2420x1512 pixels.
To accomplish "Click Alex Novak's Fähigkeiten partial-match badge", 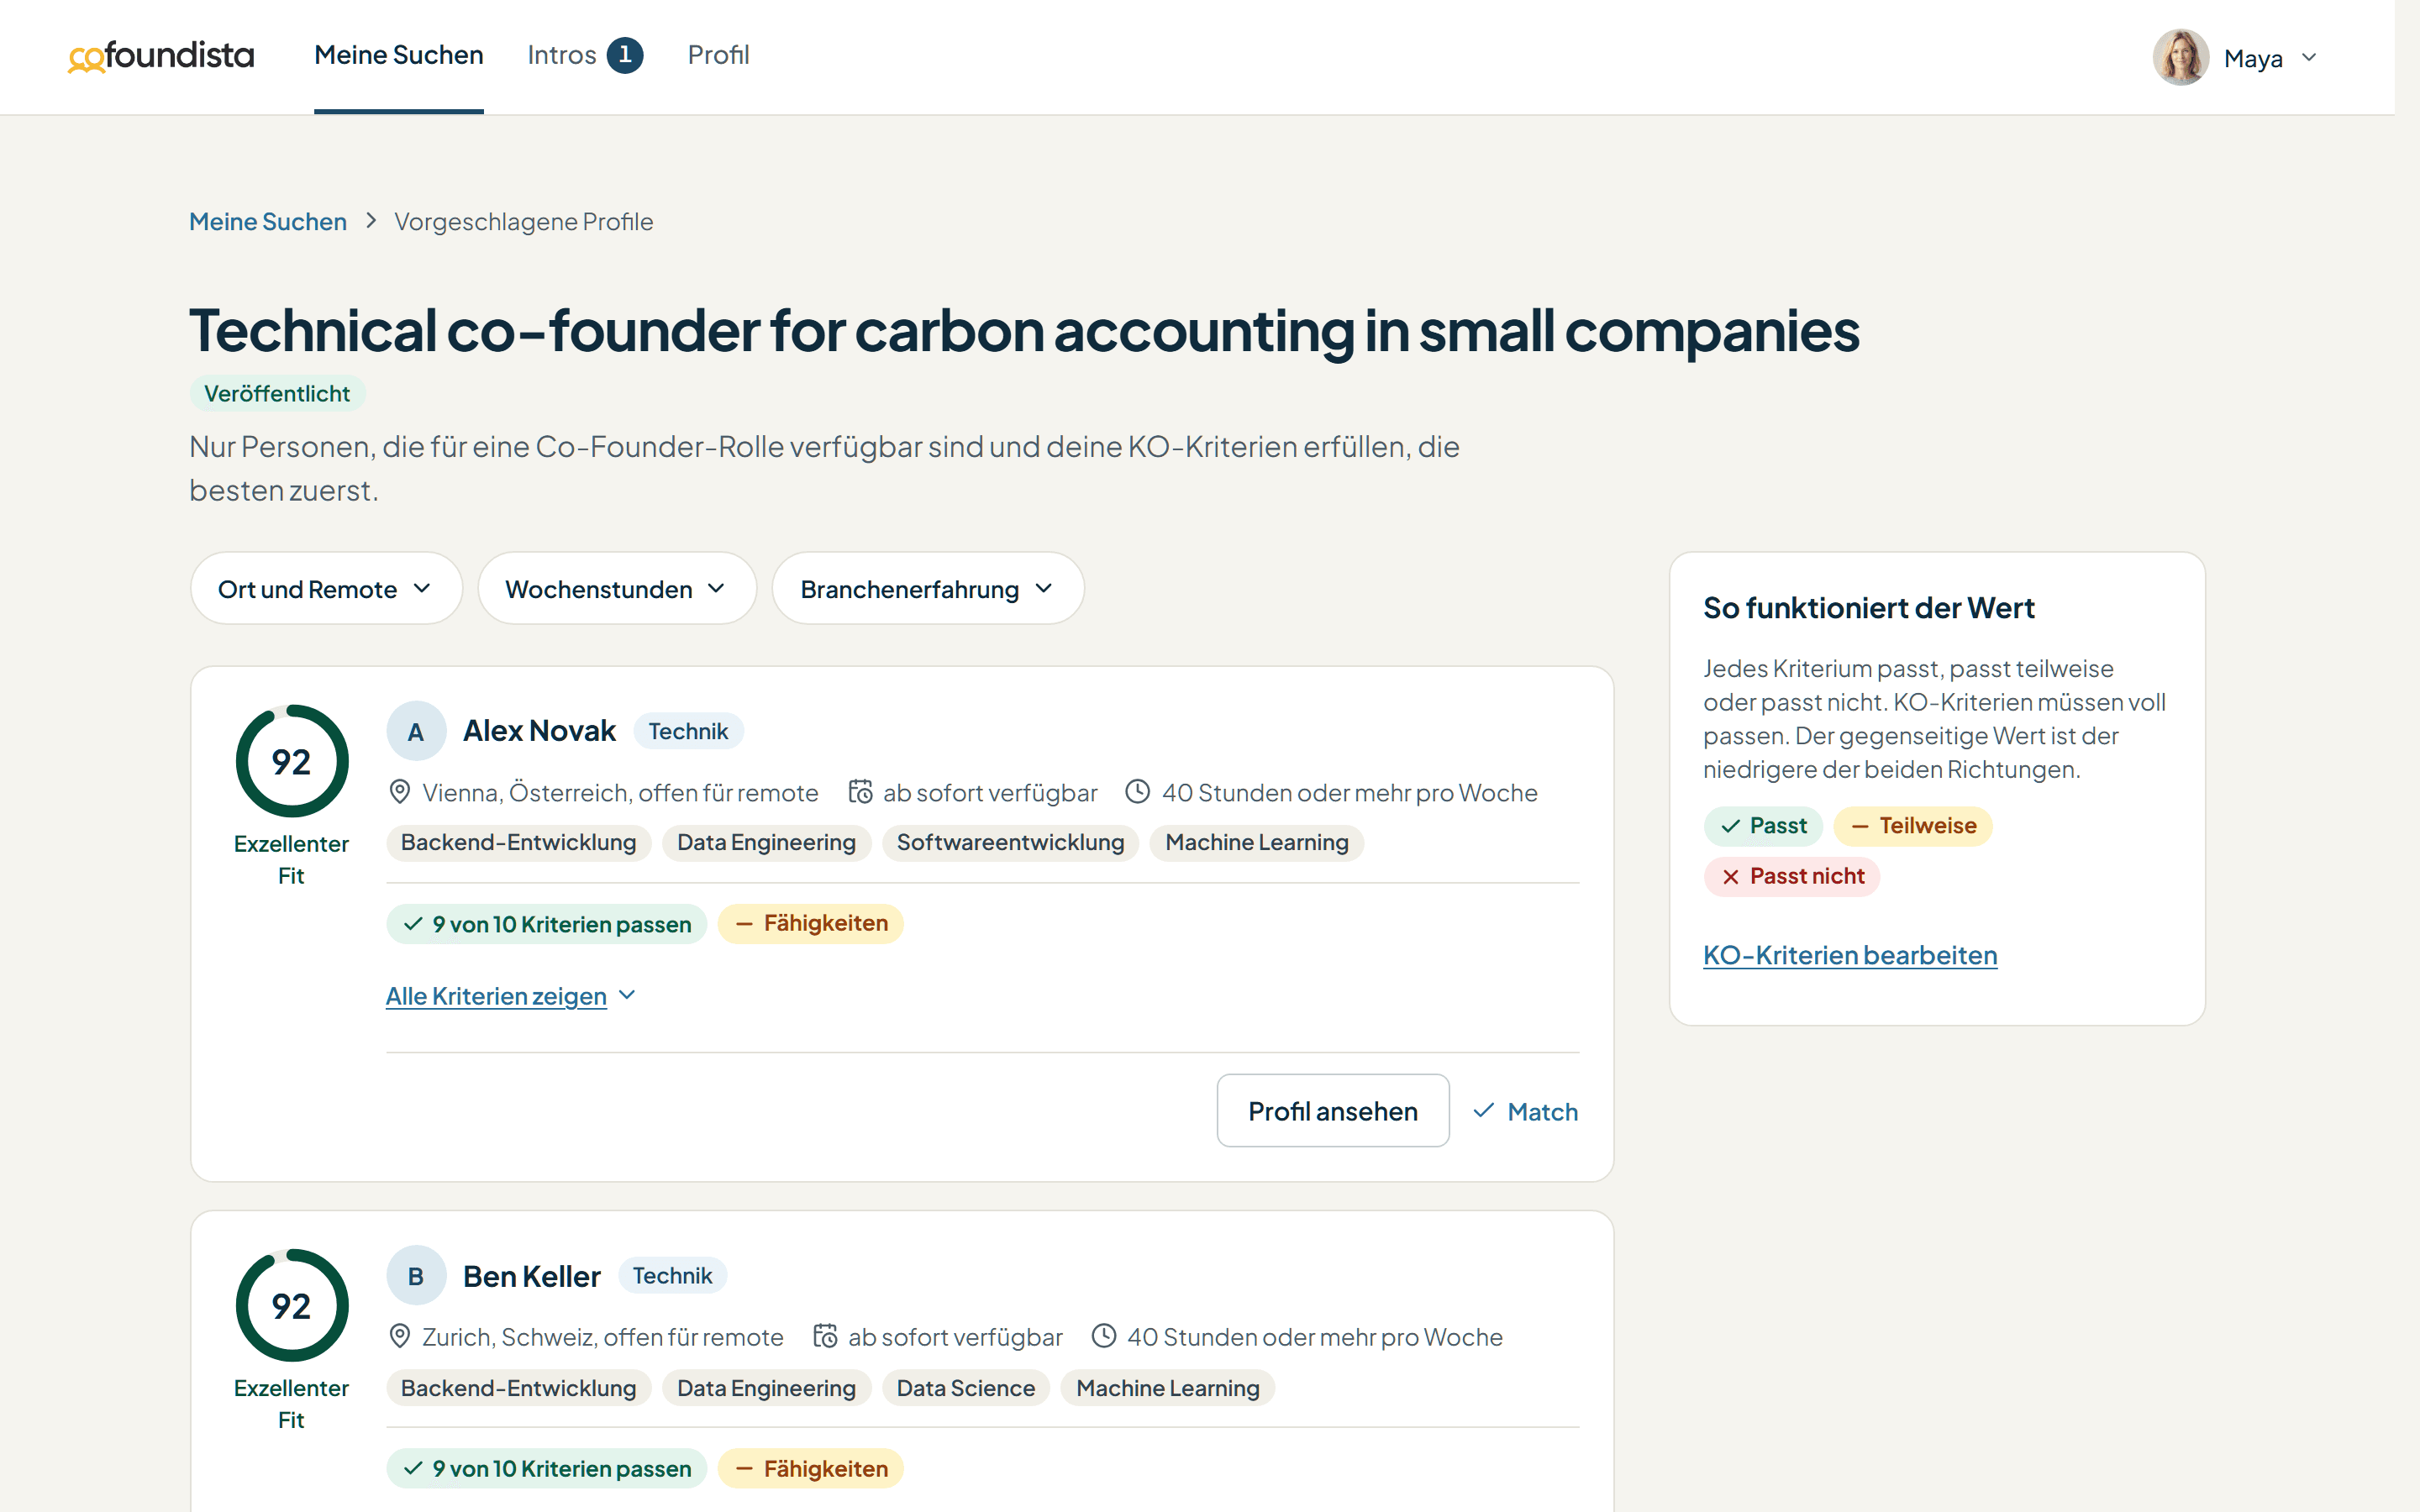I will [811, 924].
